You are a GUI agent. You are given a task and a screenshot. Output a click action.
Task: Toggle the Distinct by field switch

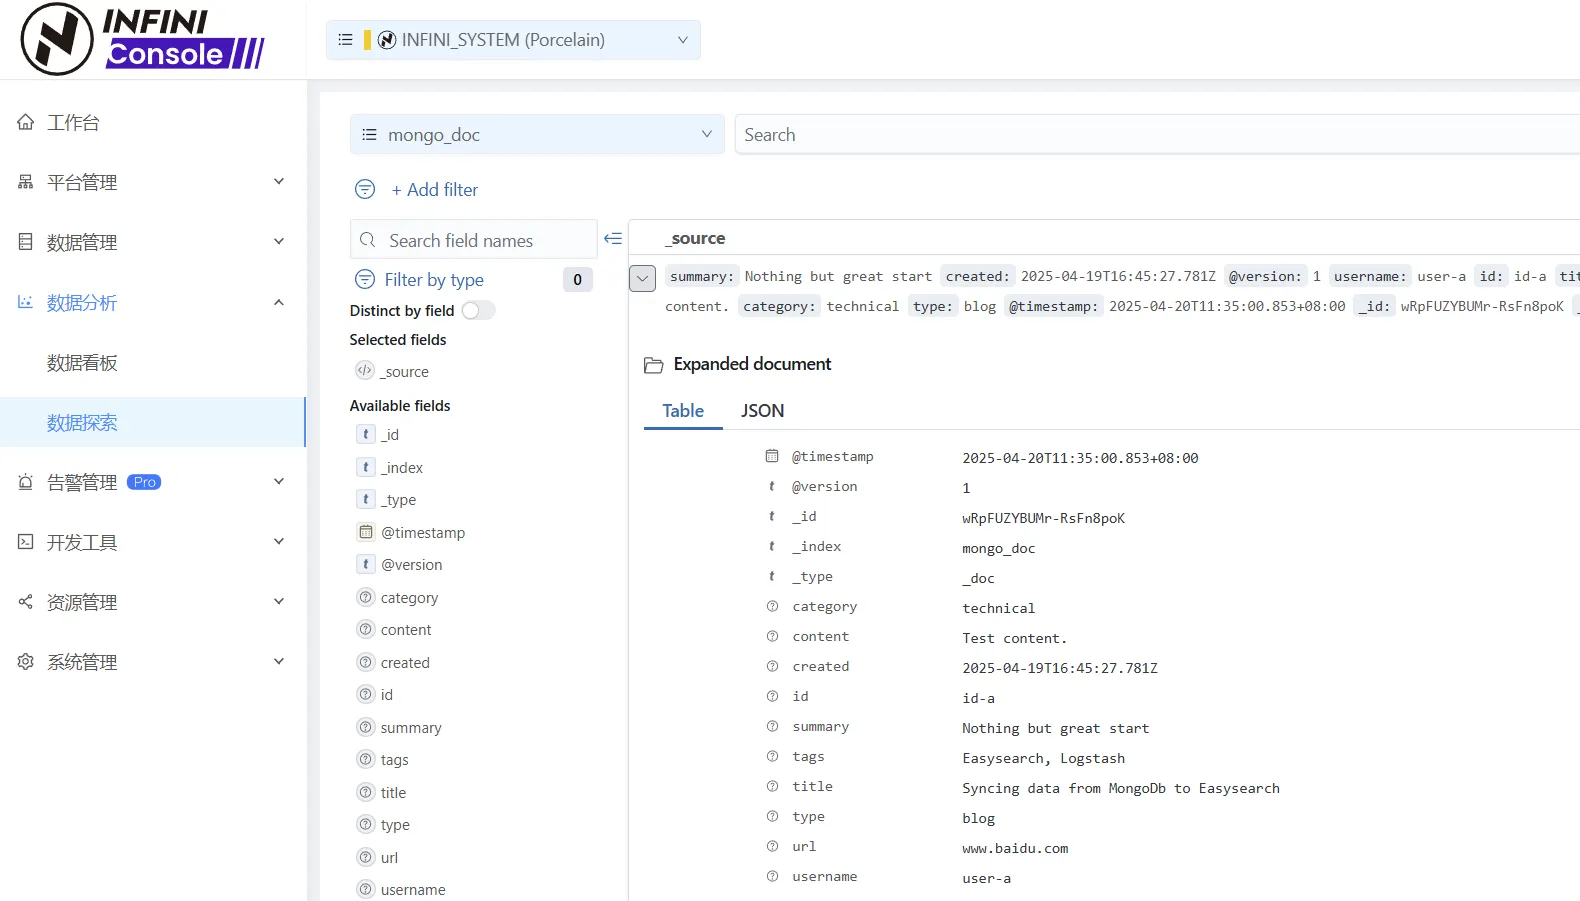478,311
